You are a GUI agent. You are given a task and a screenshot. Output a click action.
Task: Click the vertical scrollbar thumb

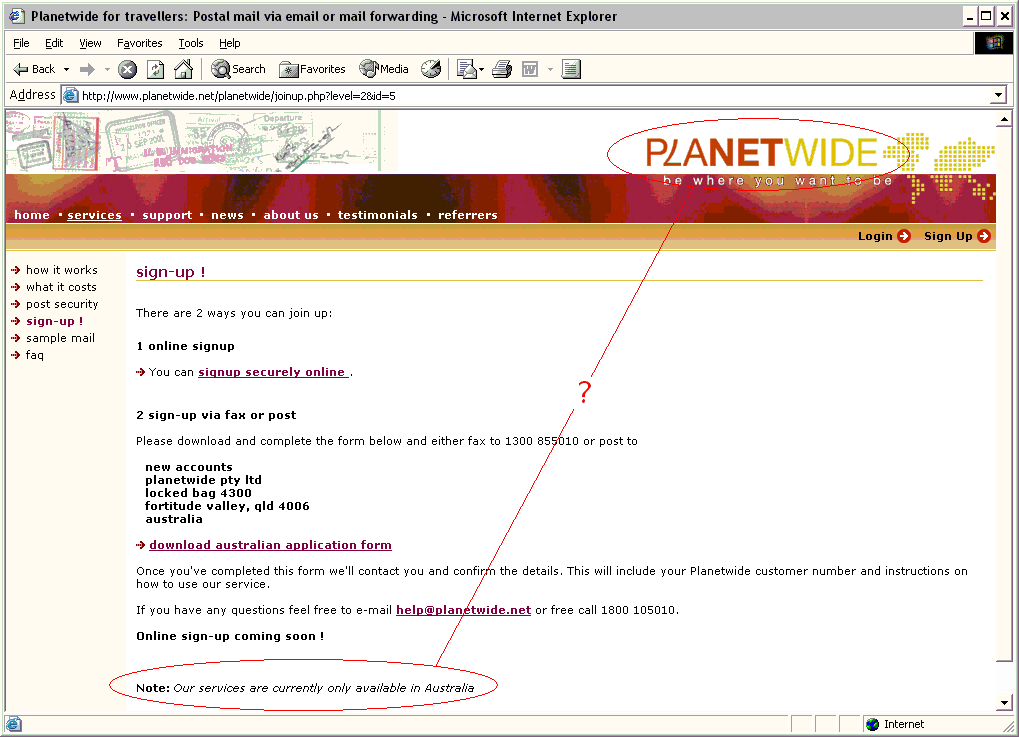1004,394
